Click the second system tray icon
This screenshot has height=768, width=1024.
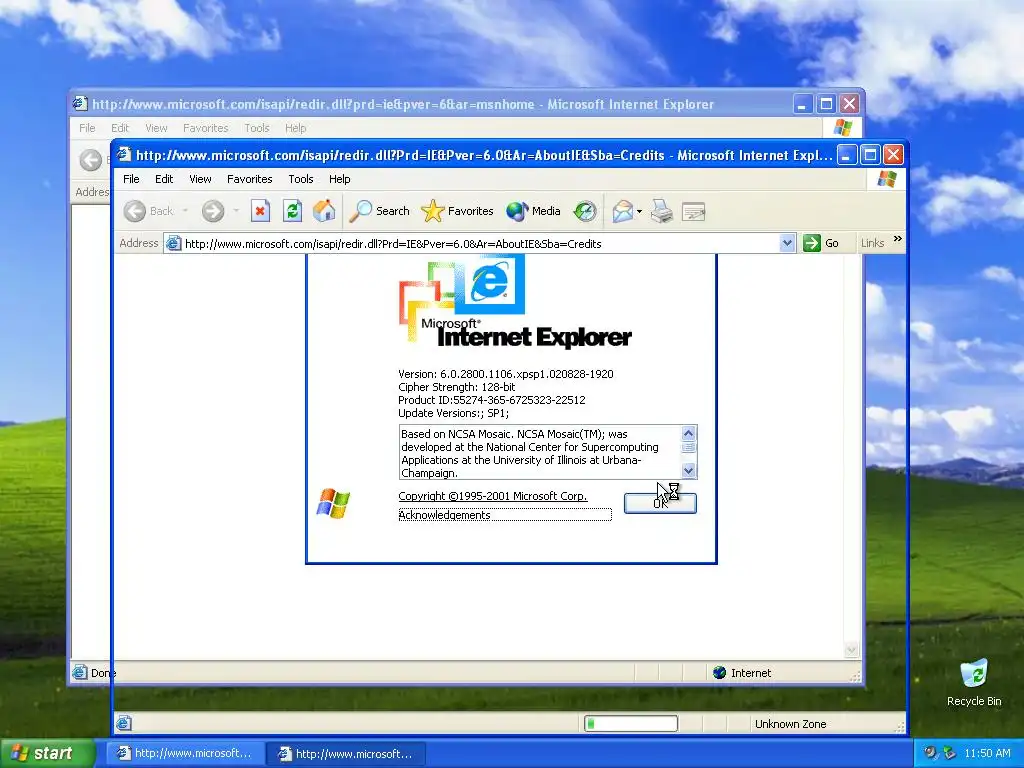949,753
